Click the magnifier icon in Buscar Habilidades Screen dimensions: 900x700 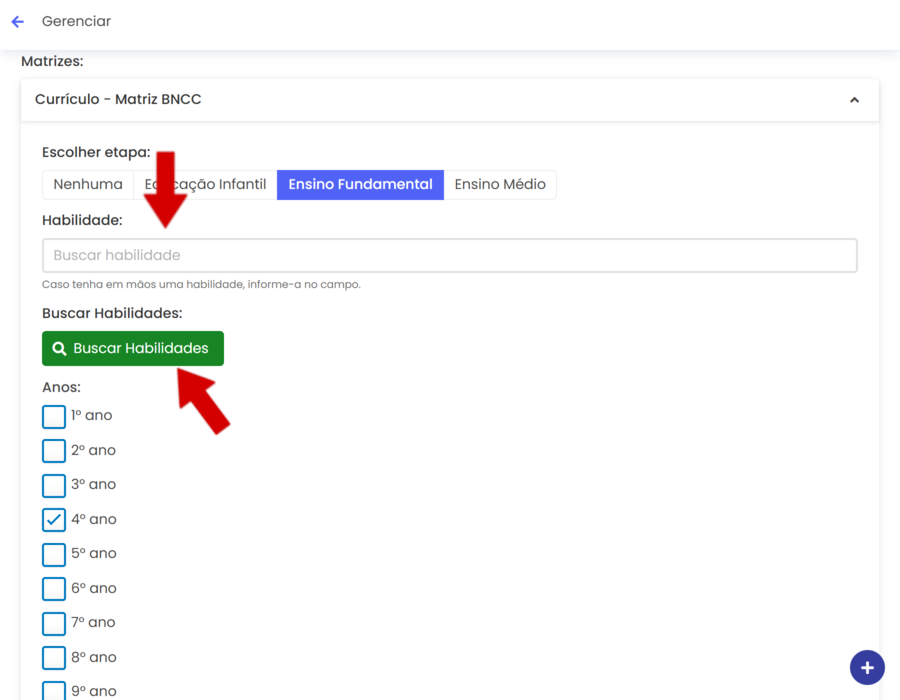coord(59,349)
